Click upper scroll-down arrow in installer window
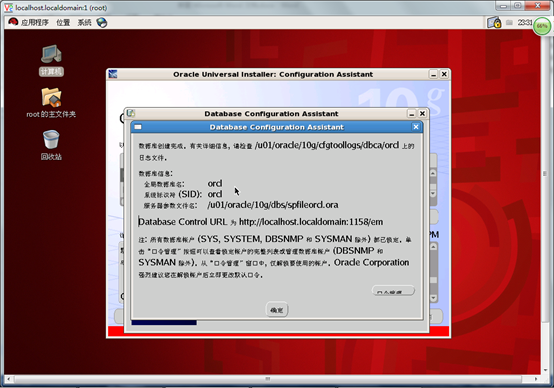 click(433, 194)
